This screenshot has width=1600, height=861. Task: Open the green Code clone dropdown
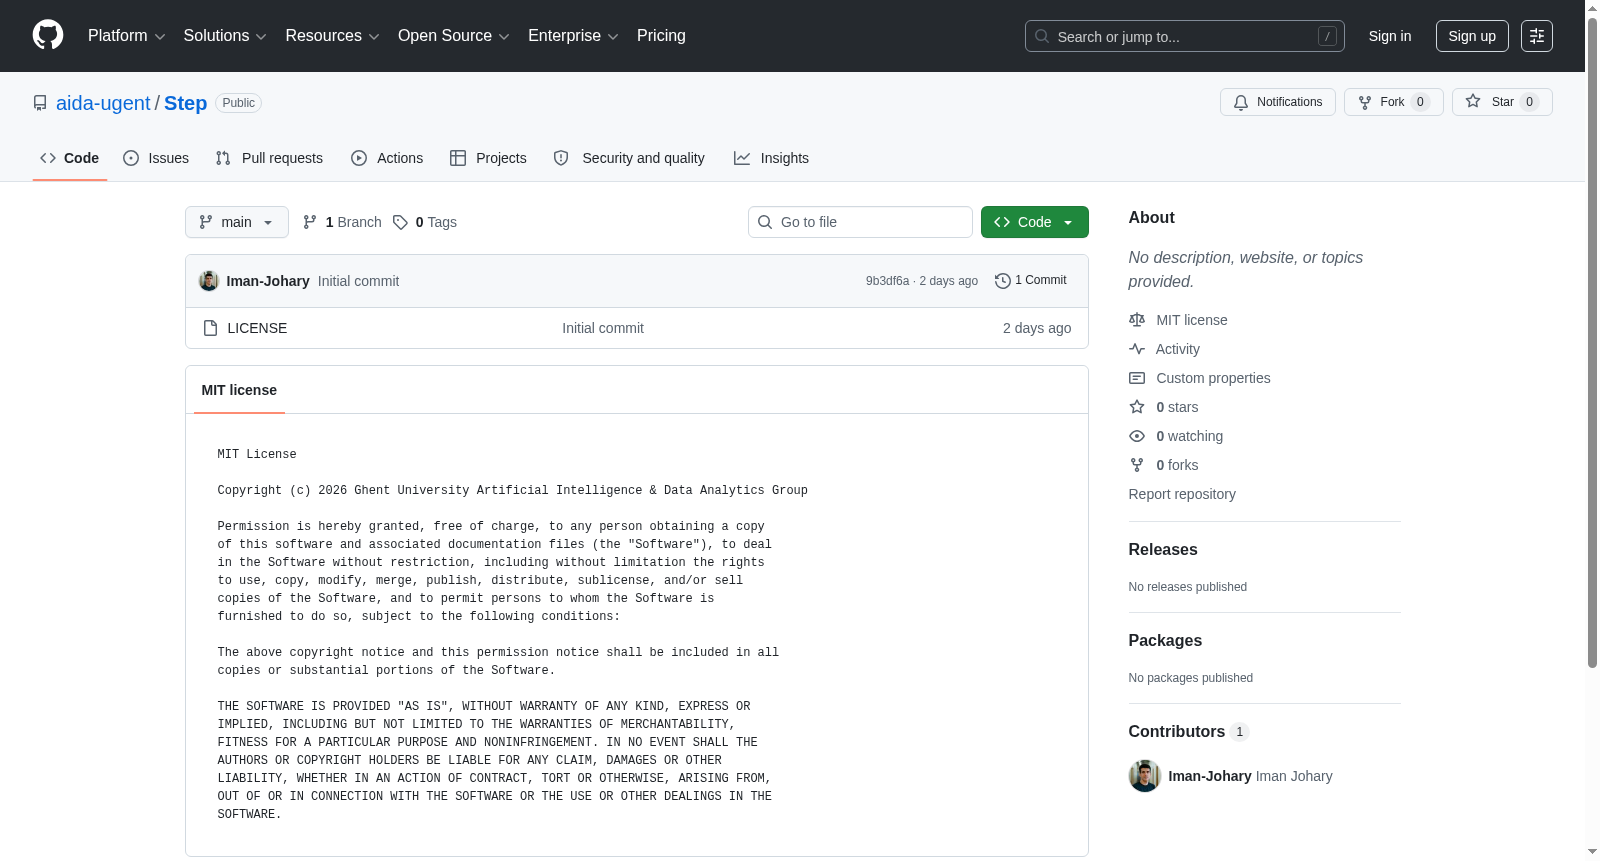pyautogui.click(x=1035, y=222)
